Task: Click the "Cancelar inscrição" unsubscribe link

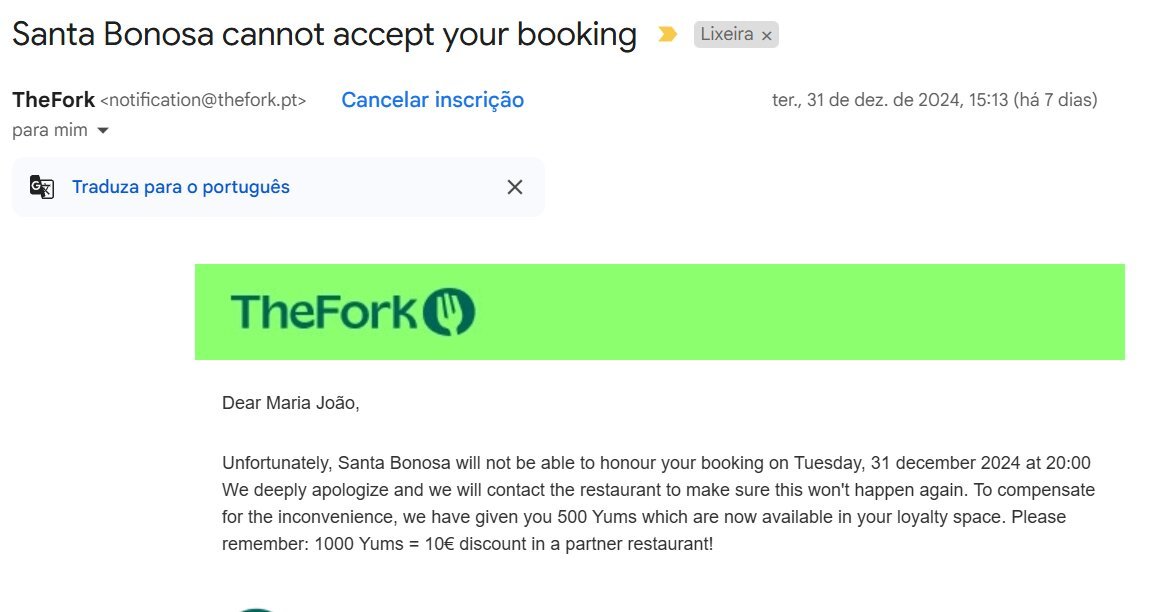Action: (x=432, y=100)
